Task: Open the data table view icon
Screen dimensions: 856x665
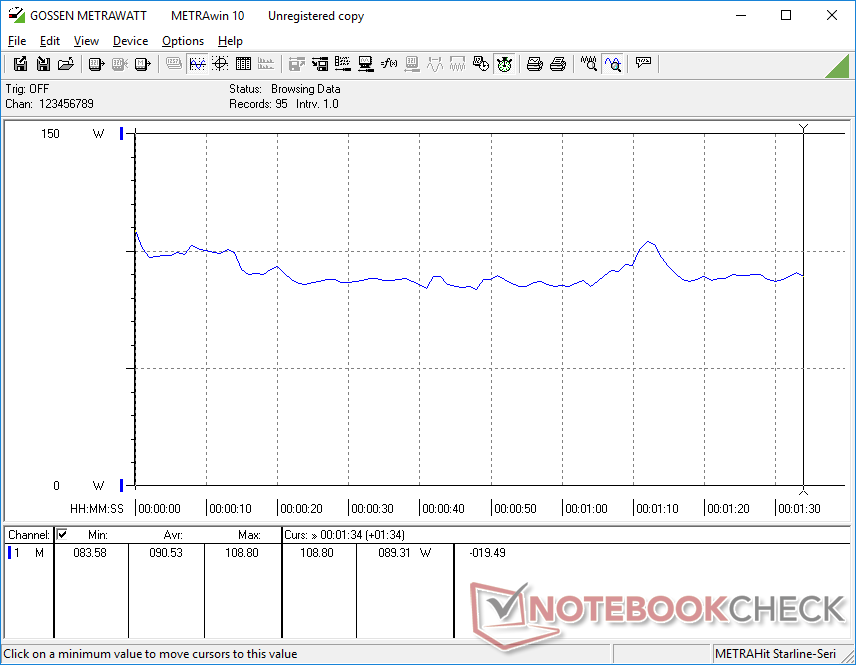Action: coord(243,64)
